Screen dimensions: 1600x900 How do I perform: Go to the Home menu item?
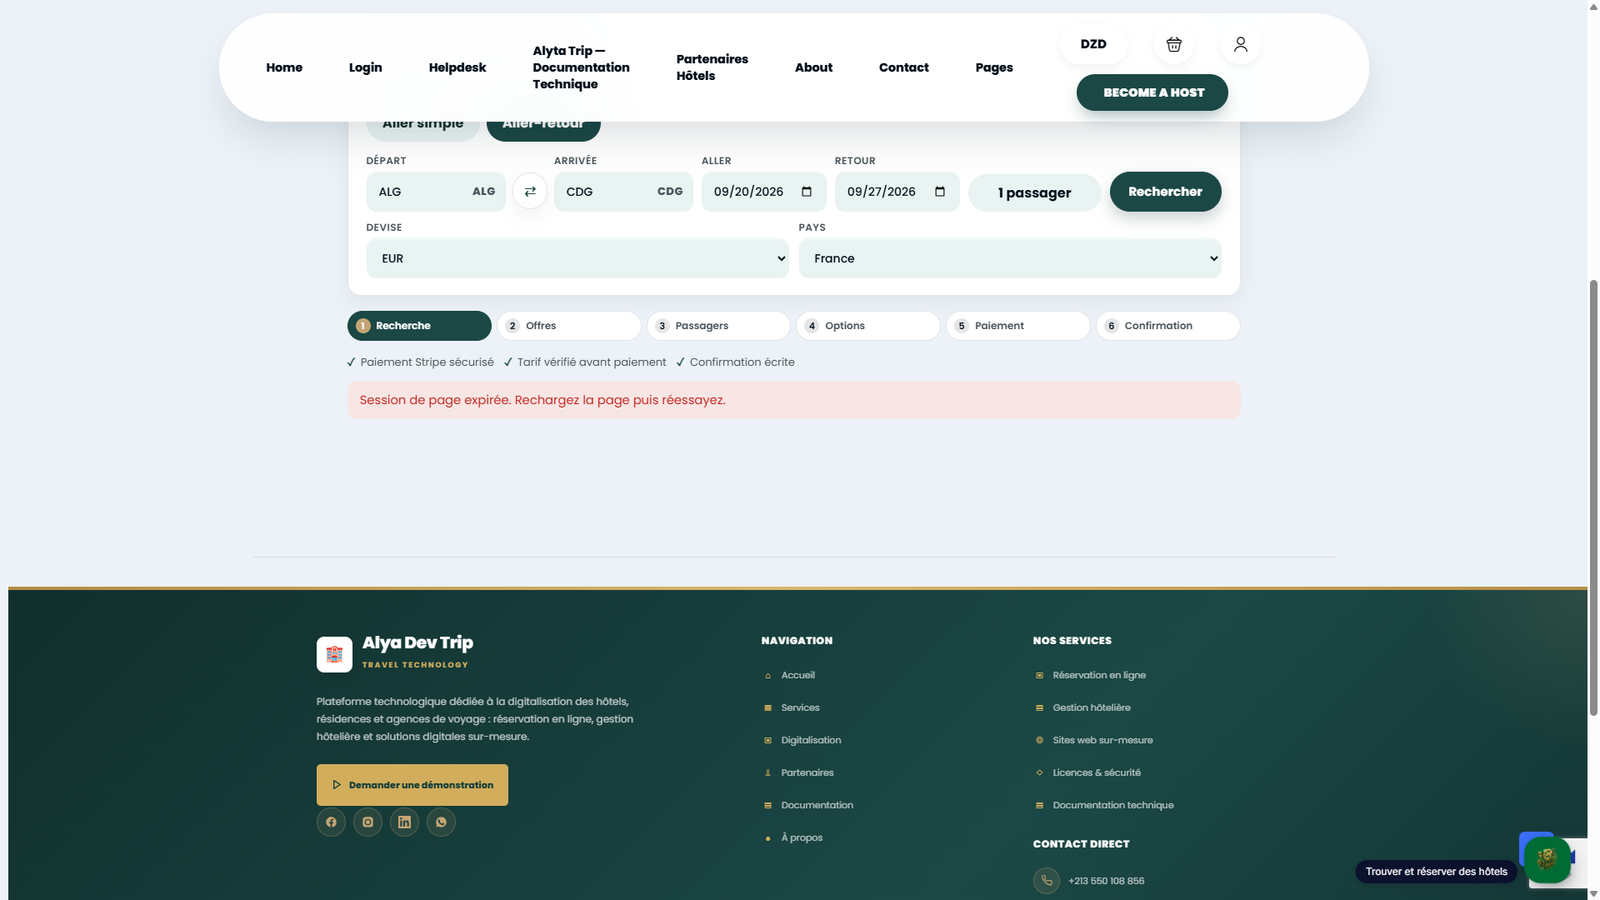pyautogui.click(x=284, y=67)
